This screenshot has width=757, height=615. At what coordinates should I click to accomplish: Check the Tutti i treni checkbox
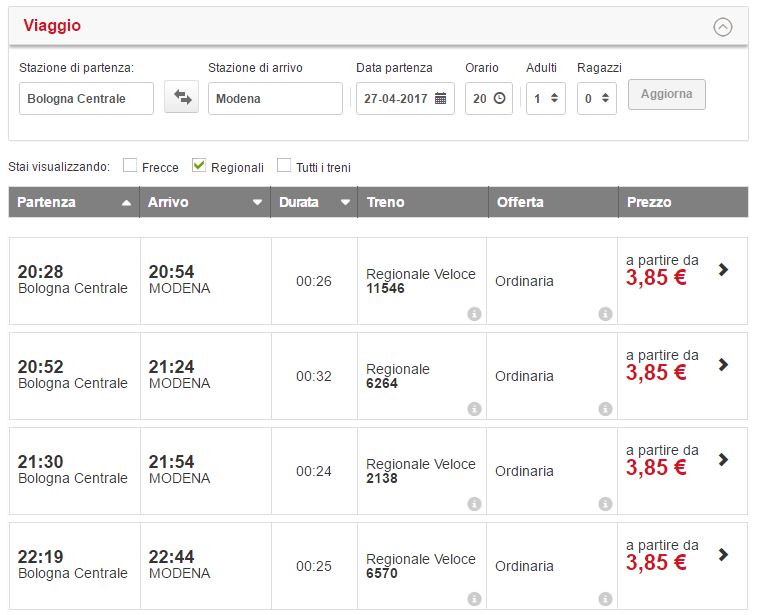[x=284, y=166]
